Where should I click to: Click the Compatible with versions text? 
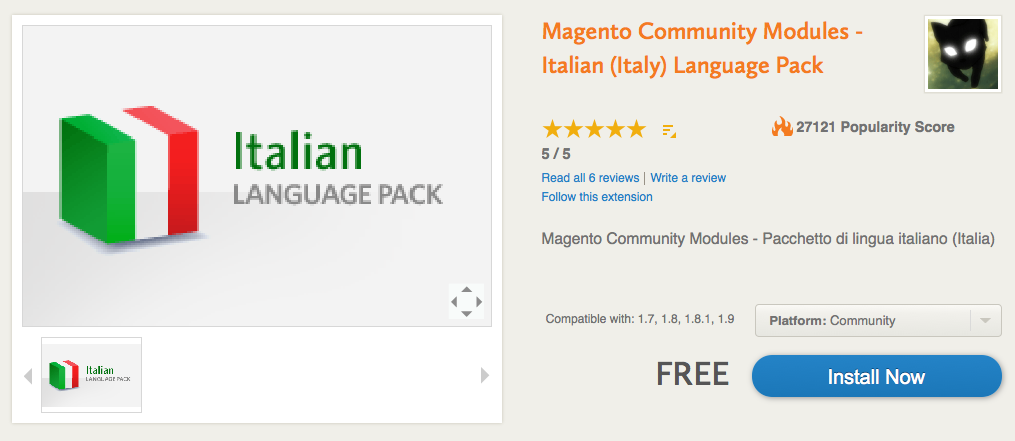point(640,319)
